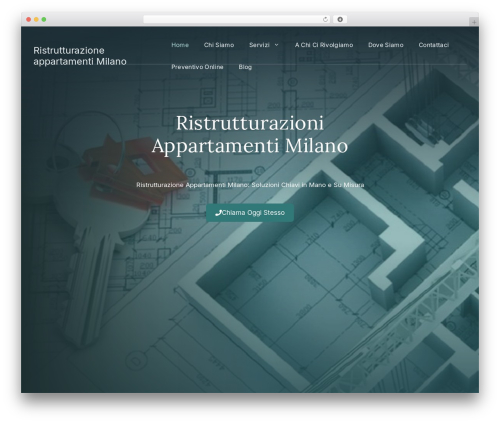Open the Servizi menu item

coord(259,45)
